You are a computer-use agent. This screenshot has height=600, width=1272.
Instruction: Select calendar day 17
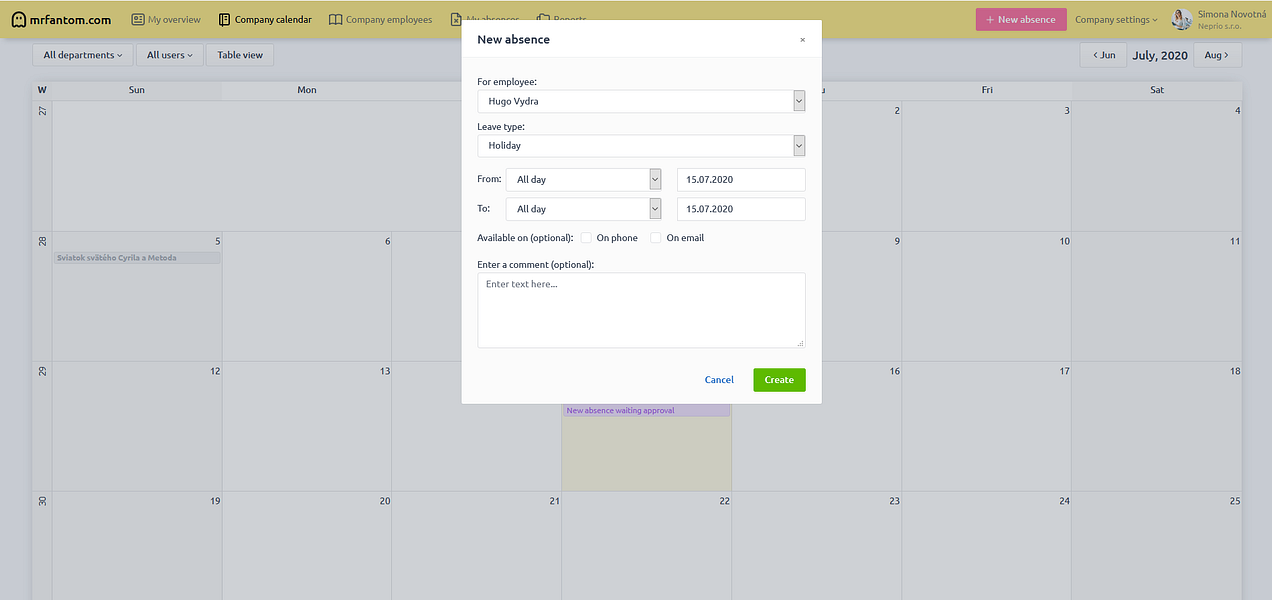tap(986, 425)
